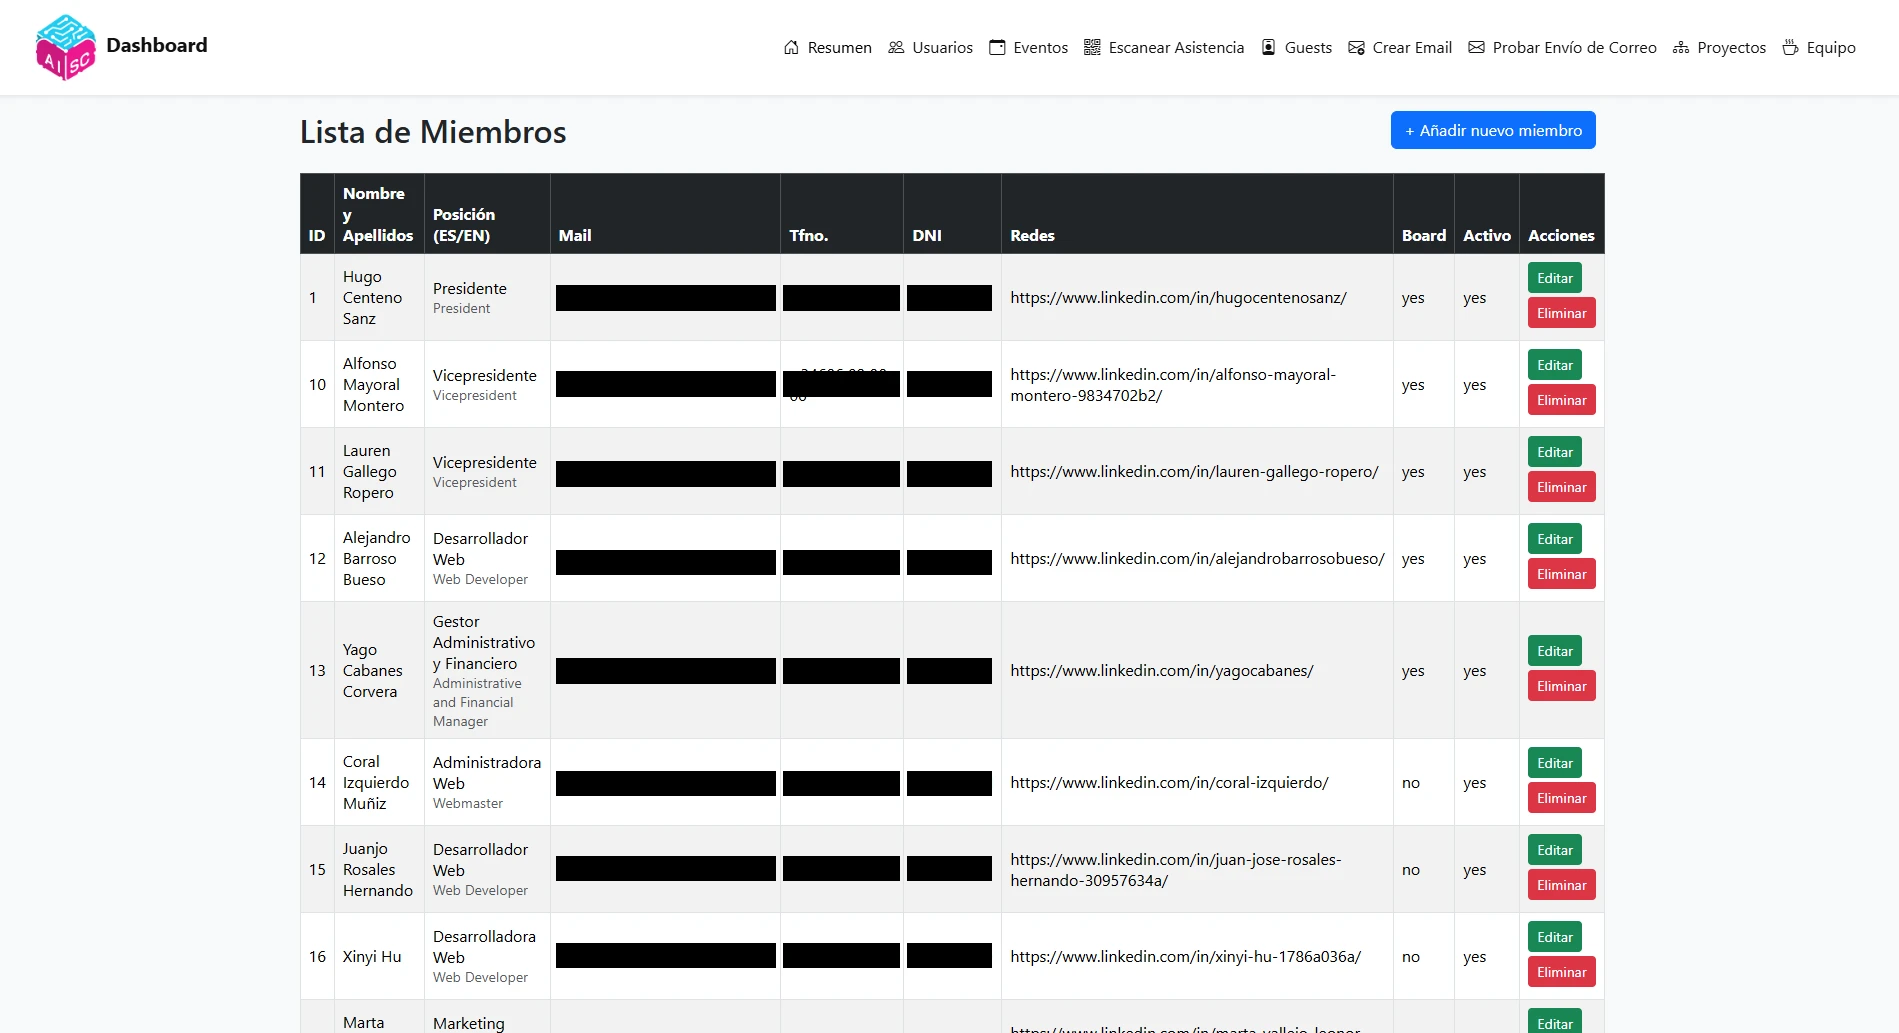Click the Presidente position cell
Image resolution: width=1899 pixels, height=1033 pixels.
486,297
